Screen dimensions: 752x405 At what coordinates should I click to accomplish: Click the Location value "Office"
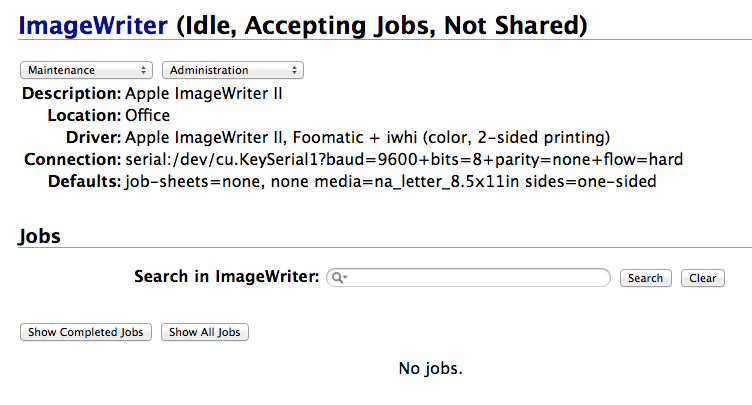(147, 116)
